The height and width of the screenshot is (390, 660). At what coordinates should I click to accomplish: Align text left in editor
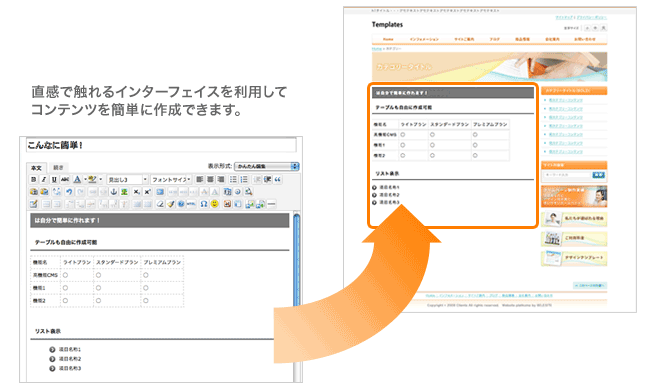200,179
